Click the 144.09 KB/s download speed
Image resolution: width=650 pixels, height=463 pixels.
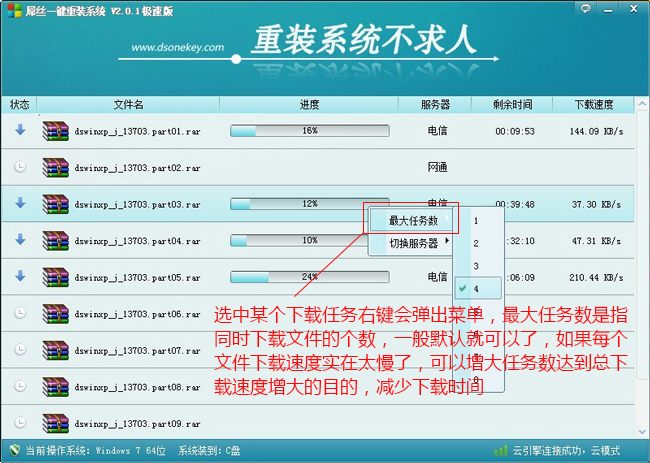point(596,131)
